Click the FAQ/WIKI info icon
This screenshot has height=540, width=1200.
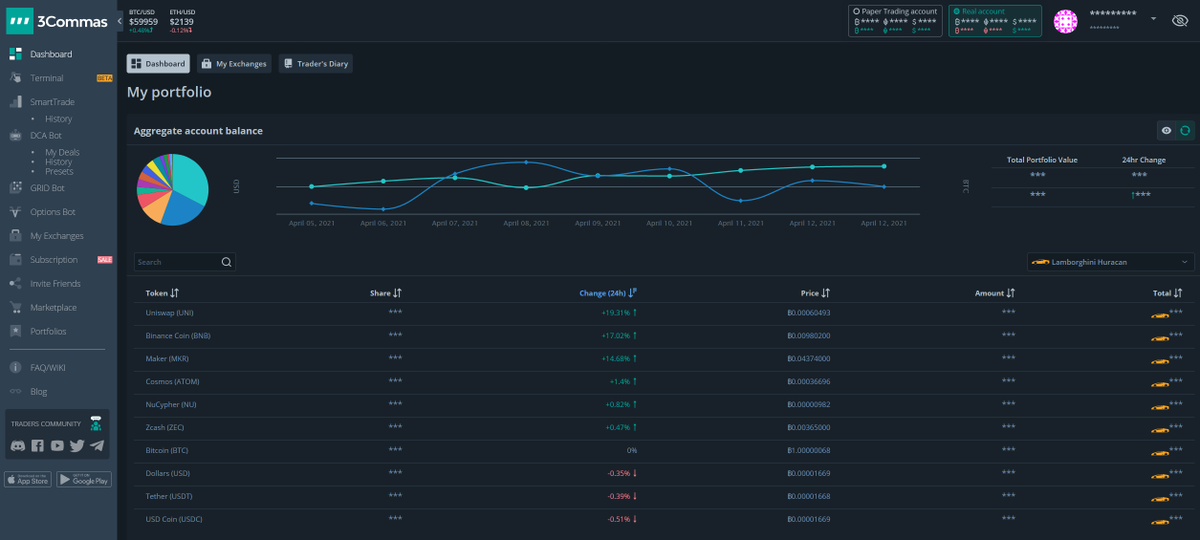tap(16, 368)
